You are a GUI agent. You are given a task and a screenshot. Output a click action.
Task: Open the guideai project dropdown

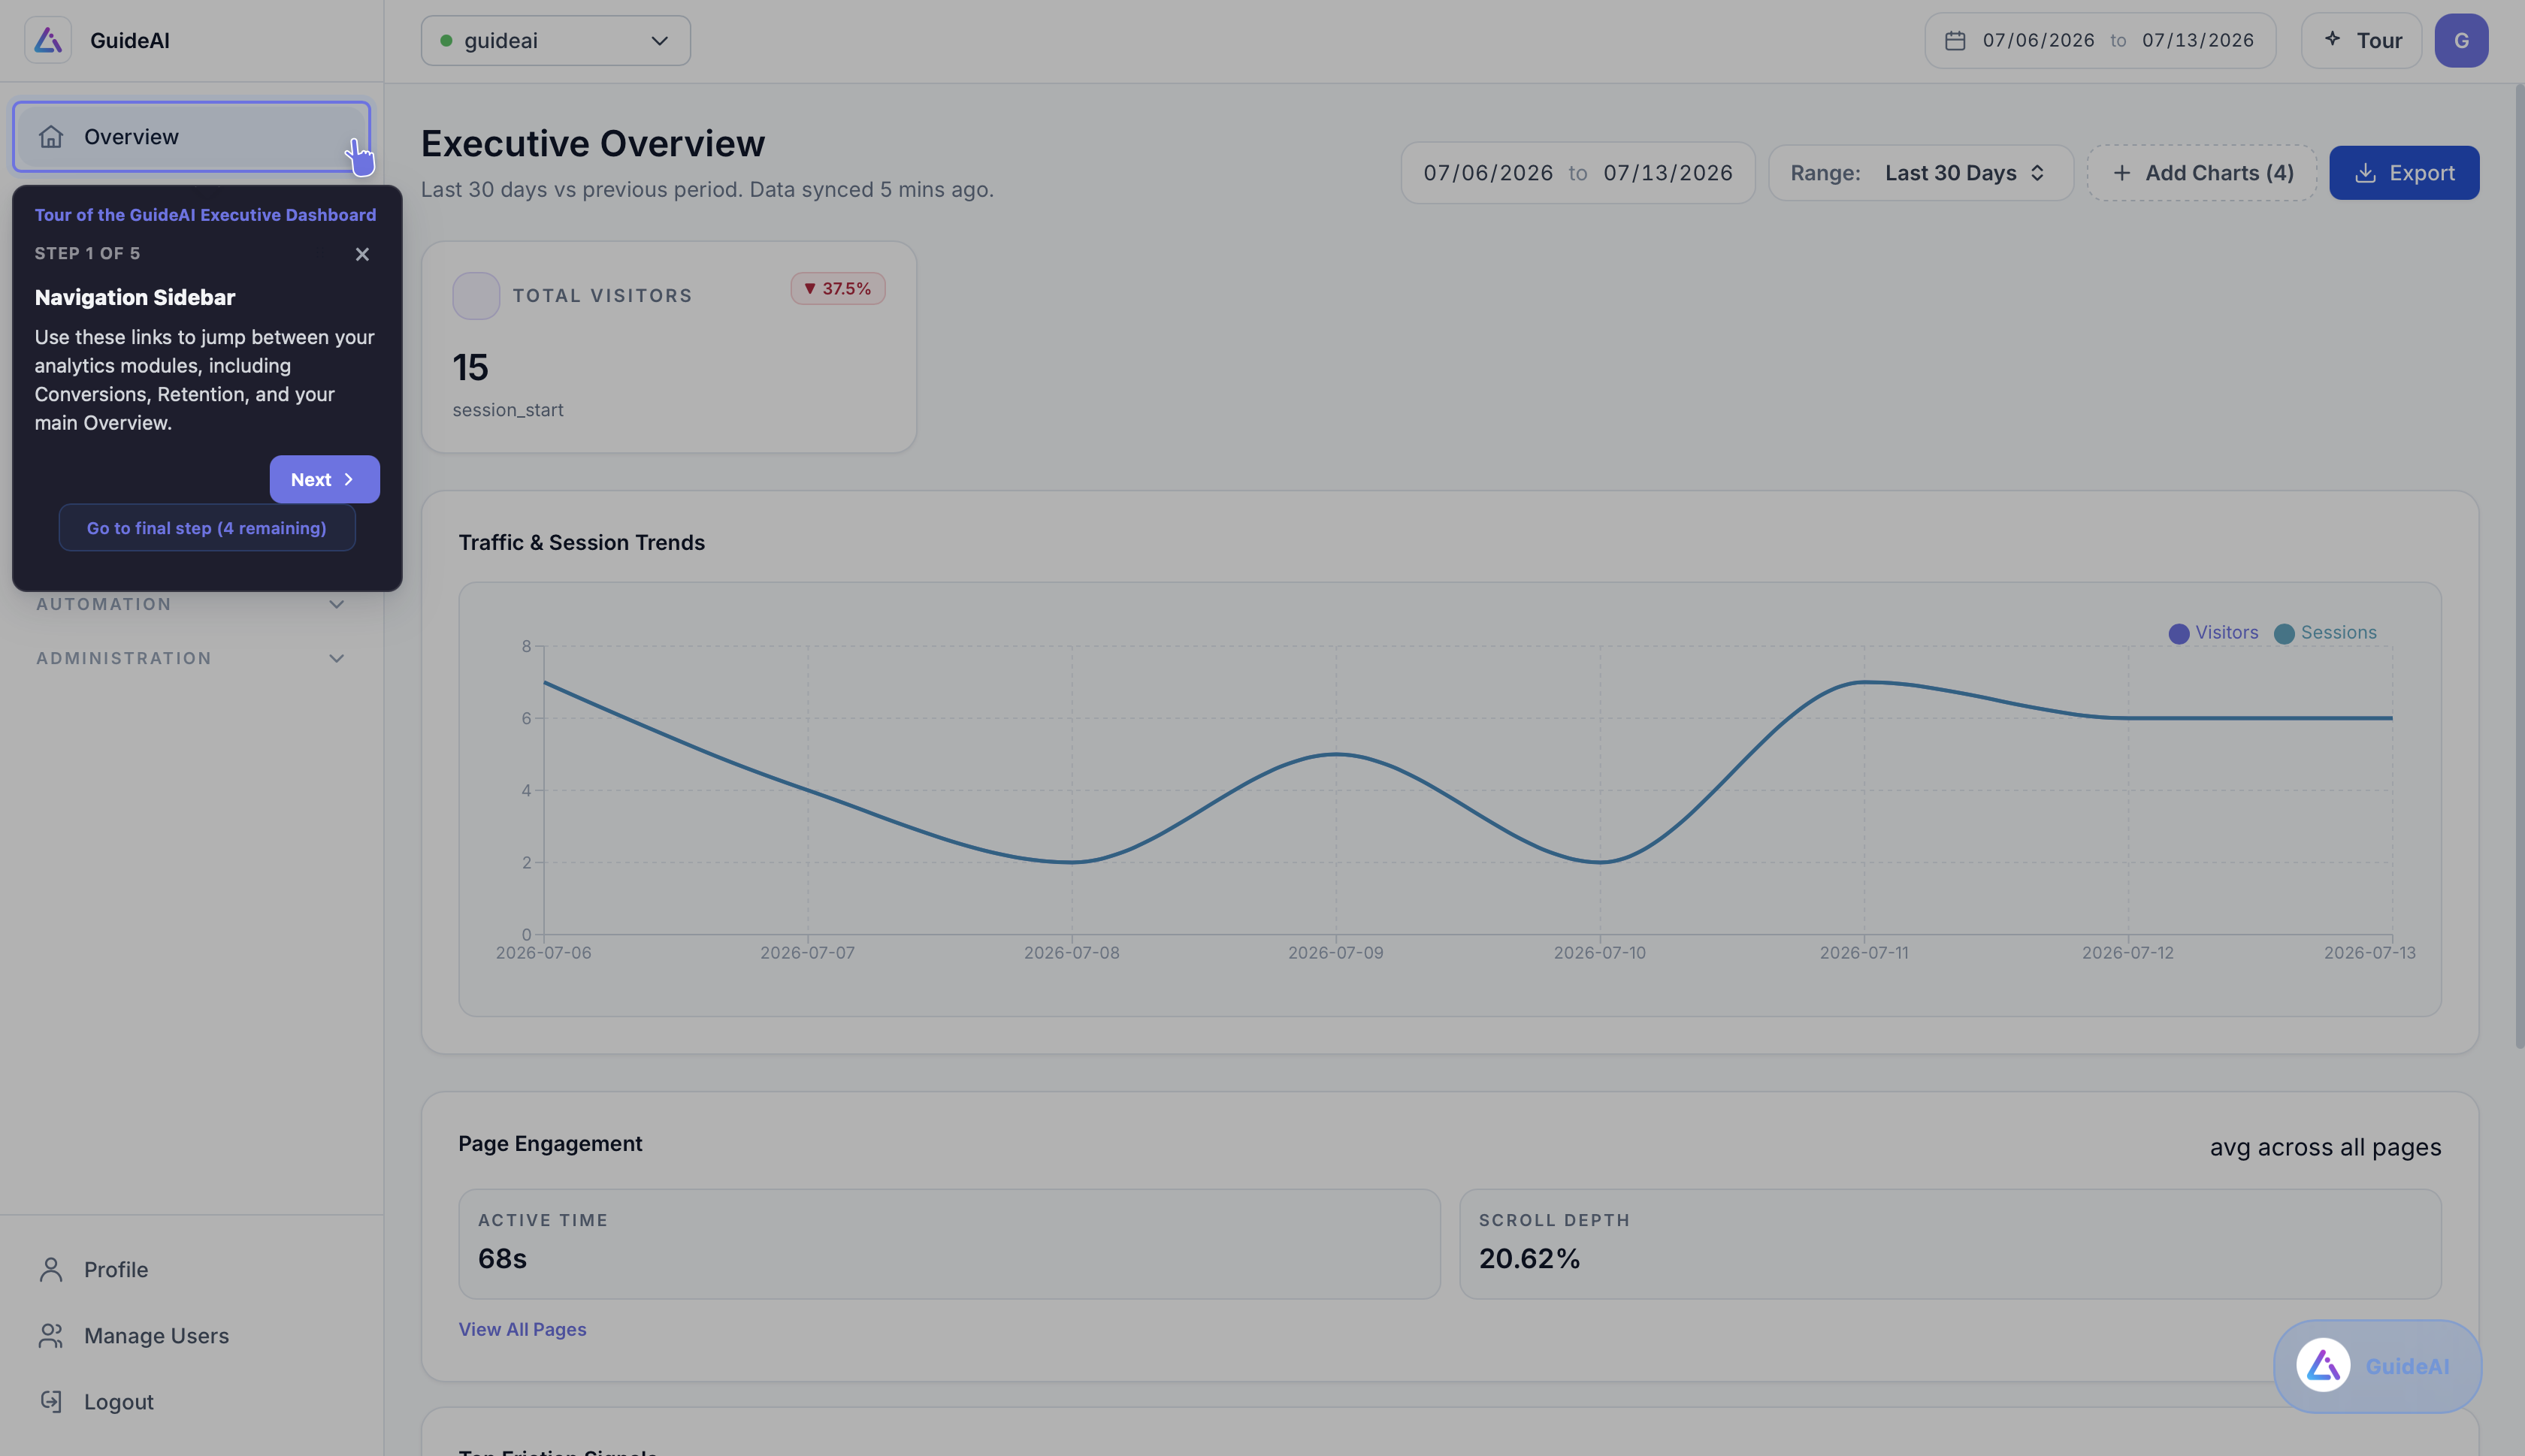[556, 40]
